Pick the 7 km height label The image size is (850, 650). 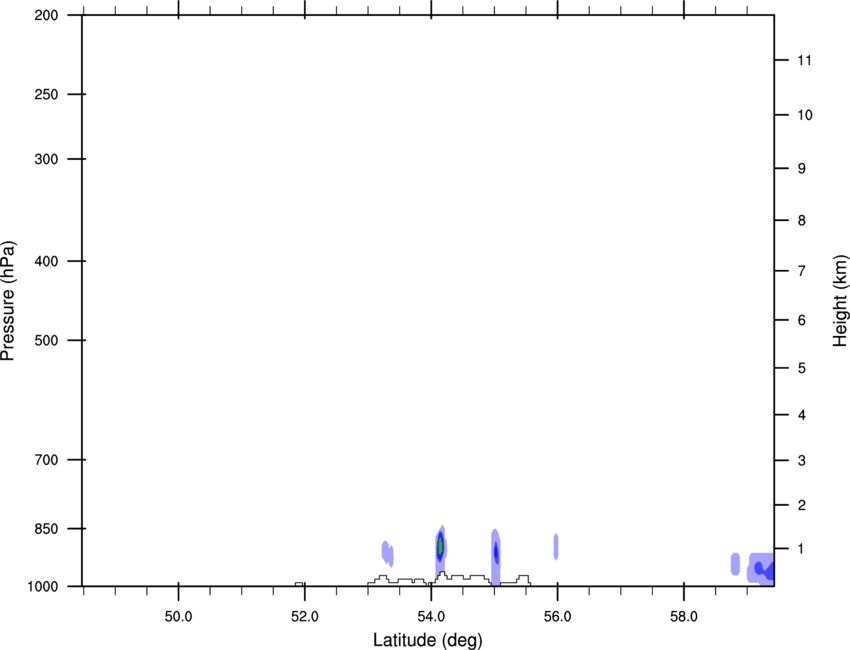[x=801, y=271]
